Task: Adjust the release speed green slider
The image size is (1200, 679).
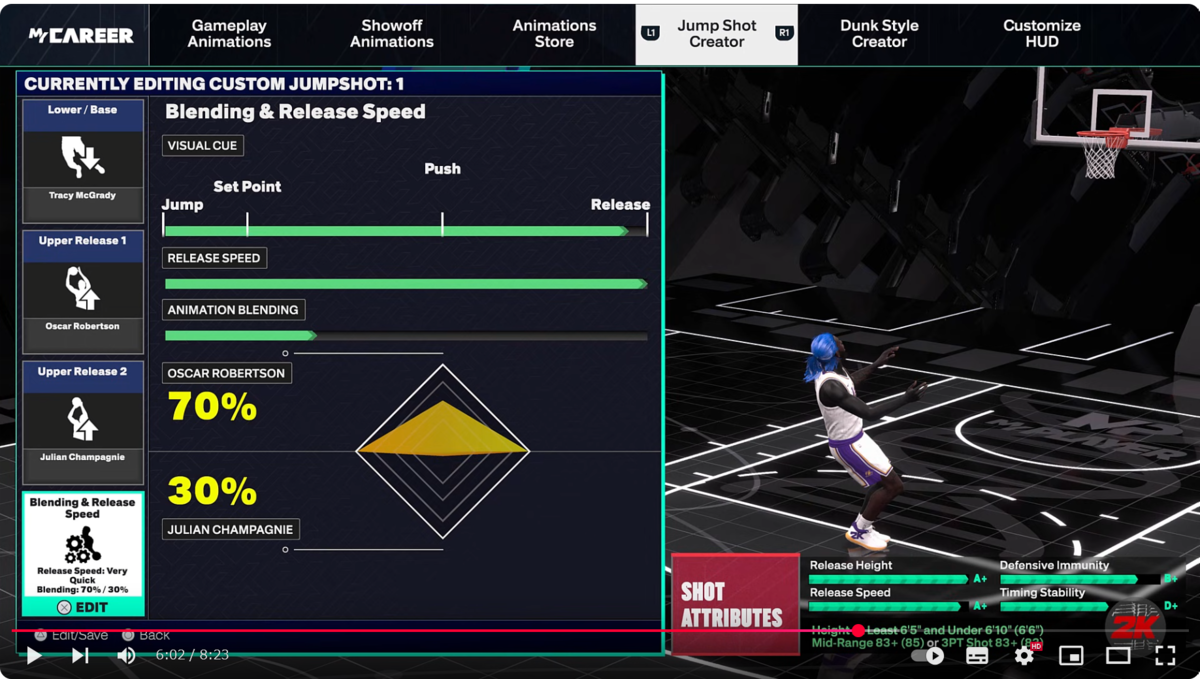Action: point(405,284)
